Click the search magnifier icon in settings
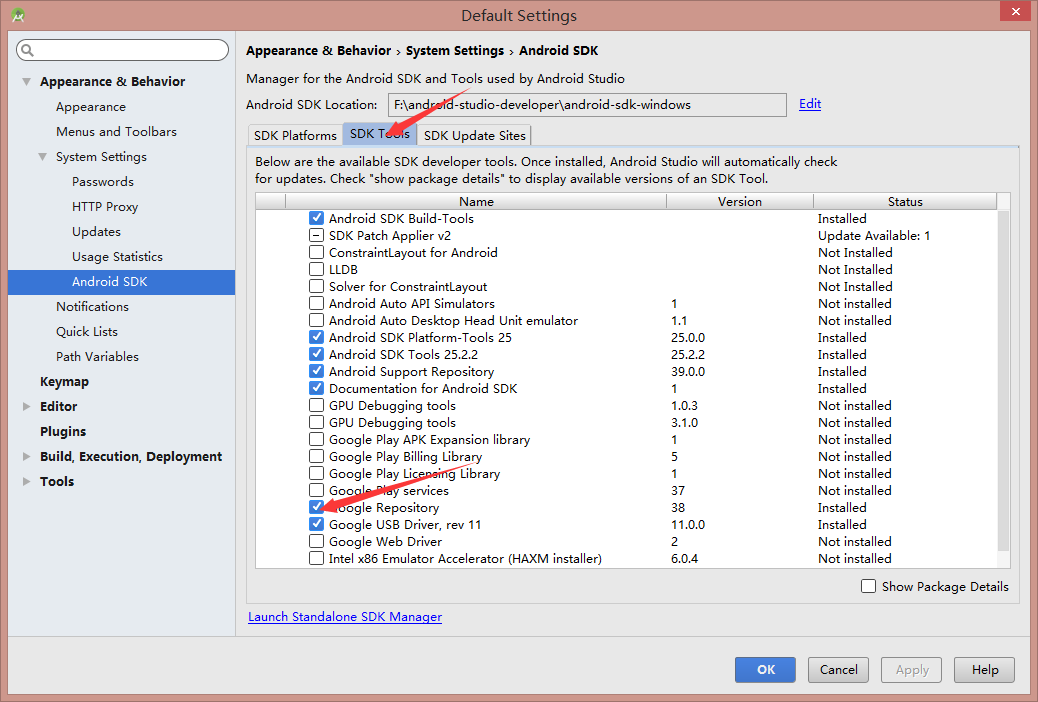 (27, 50)
